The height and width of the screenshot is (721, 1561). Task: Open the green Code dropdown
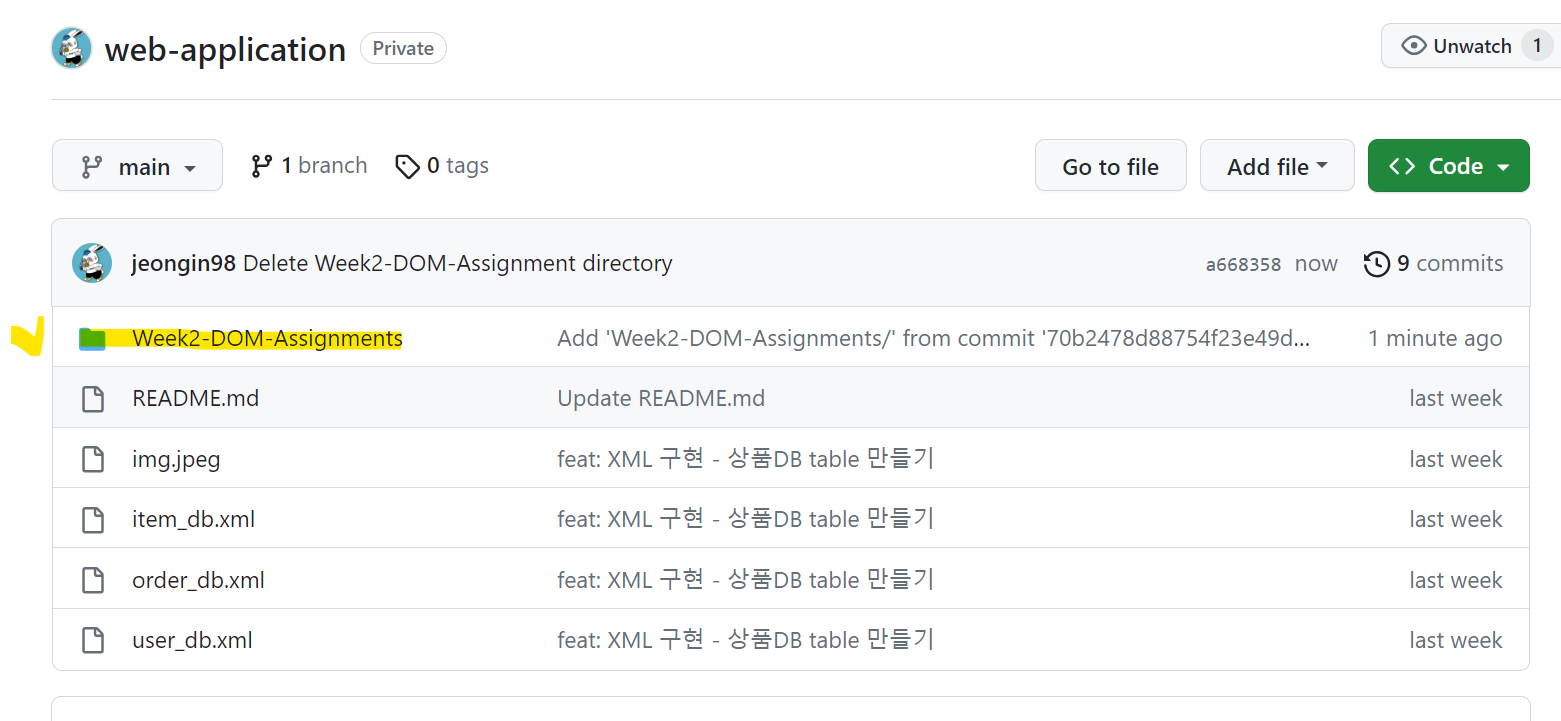(x=1448, y=166)
